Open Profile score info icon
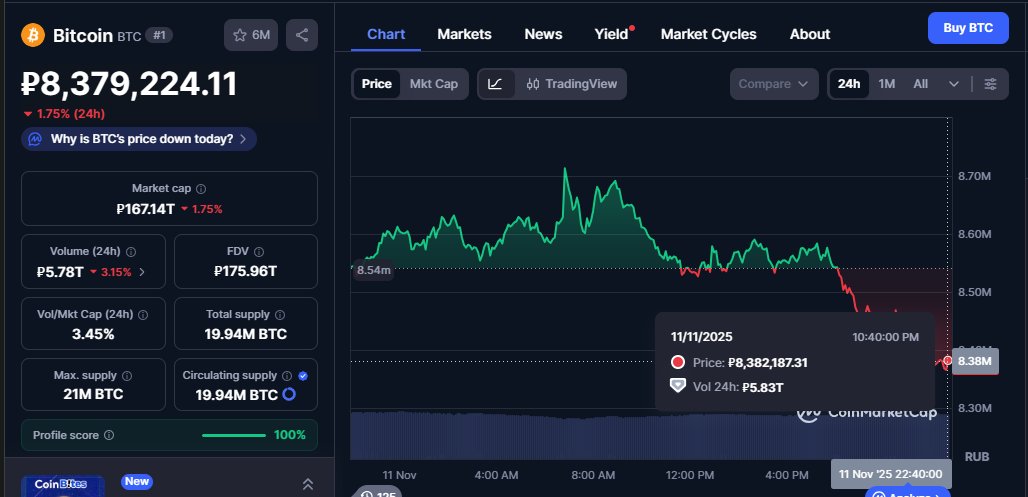This screenshot has width=1028, height=497. (109, 435)
